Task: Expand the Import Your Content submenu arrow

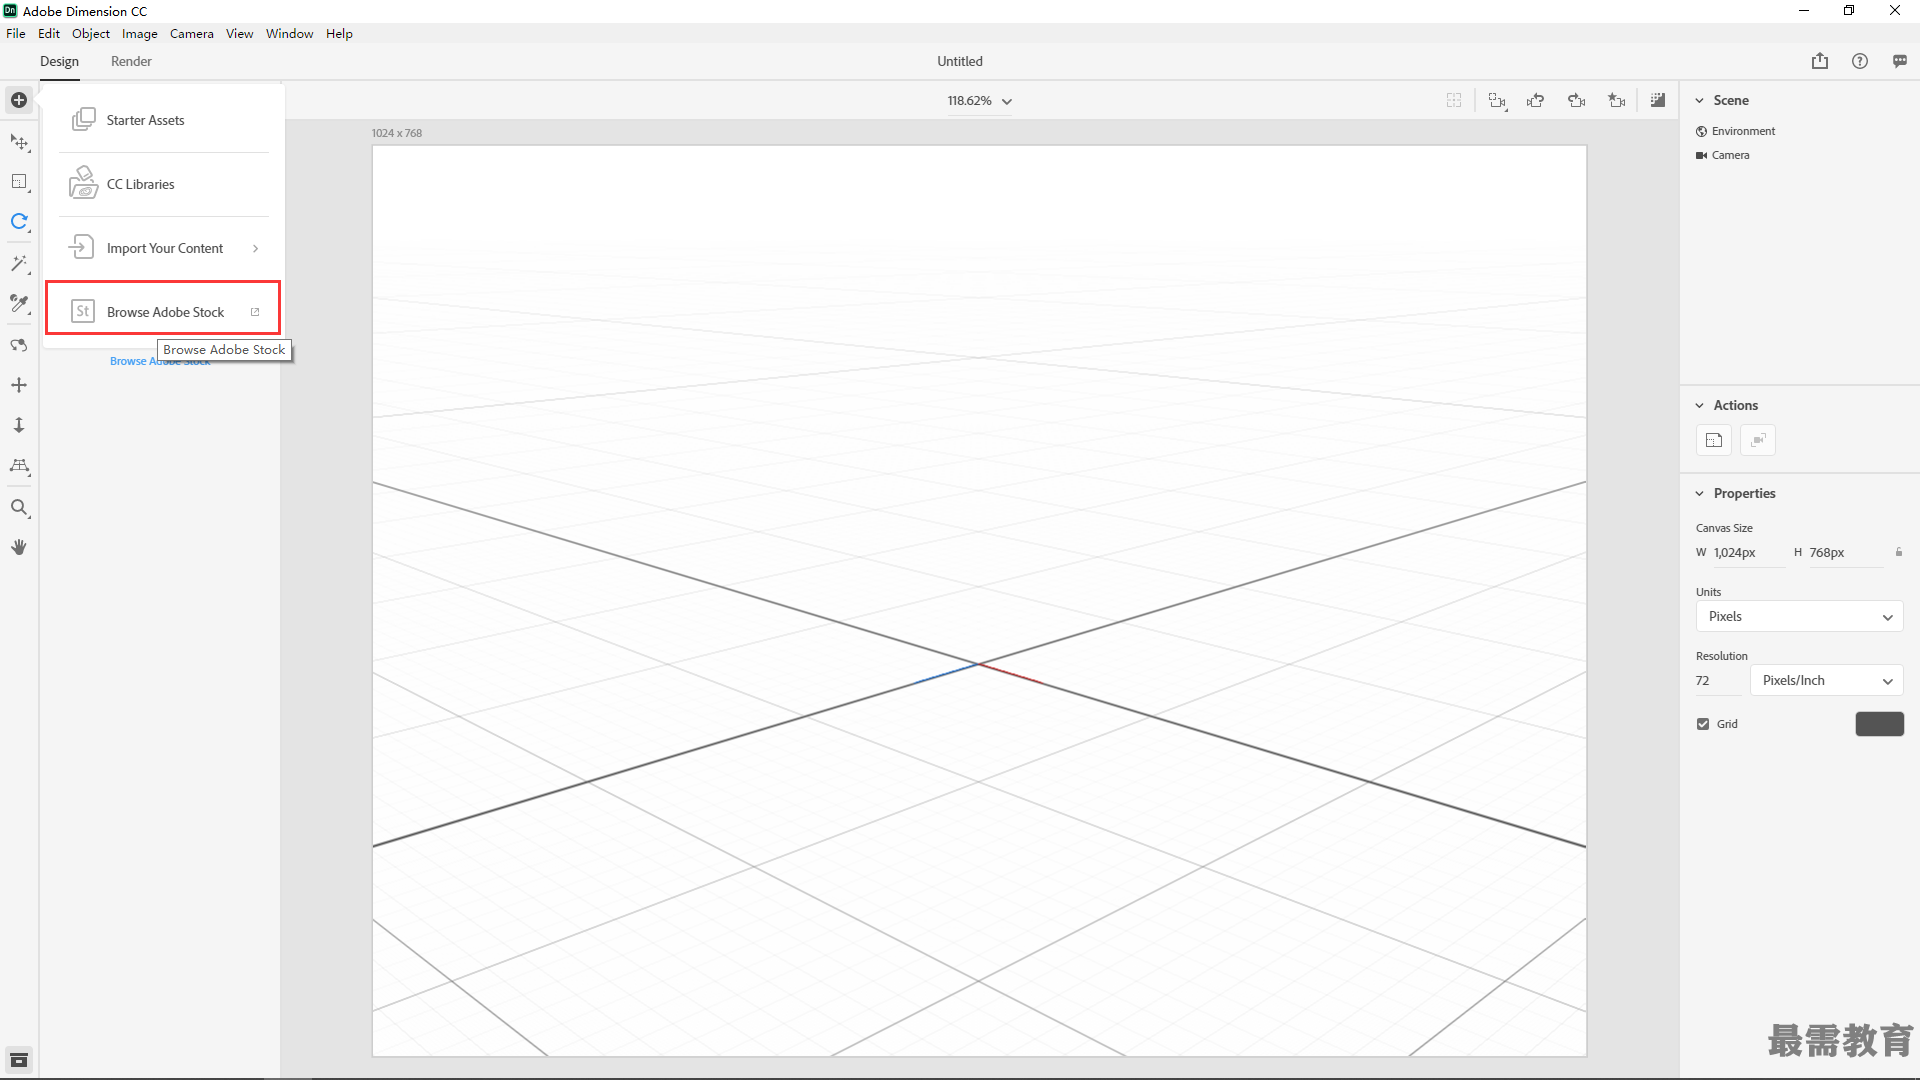Action: (256, 248)
